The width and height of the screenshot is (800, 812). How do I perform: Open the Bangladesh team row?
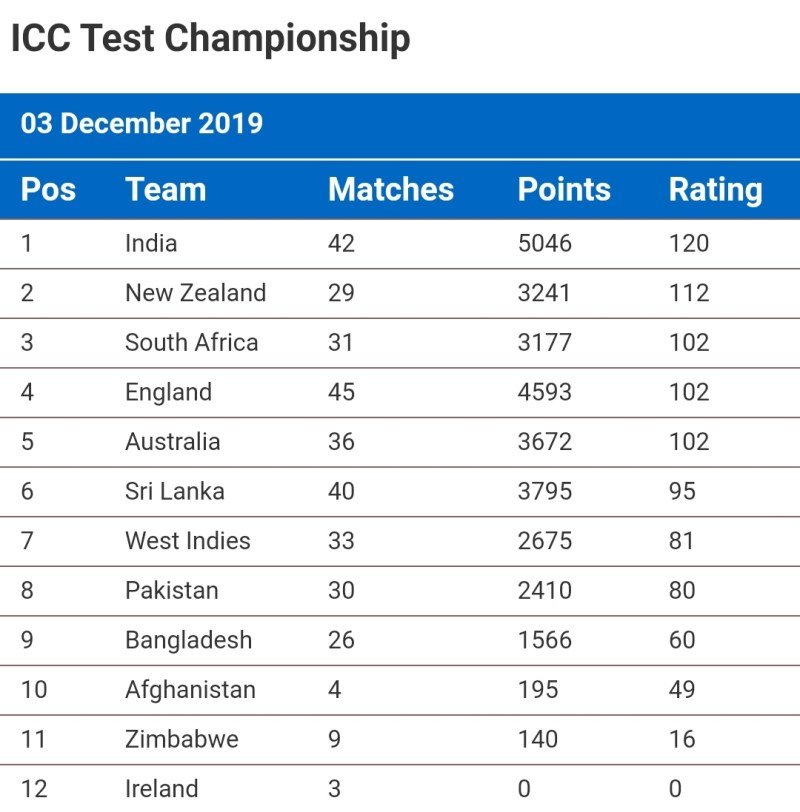click(188, 640)
